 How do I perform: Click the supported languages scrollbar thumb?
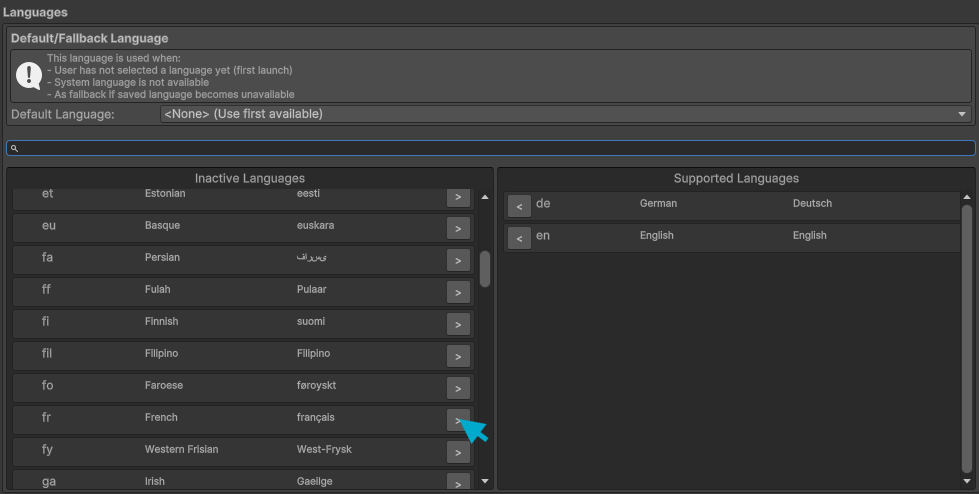coord(967,339)
